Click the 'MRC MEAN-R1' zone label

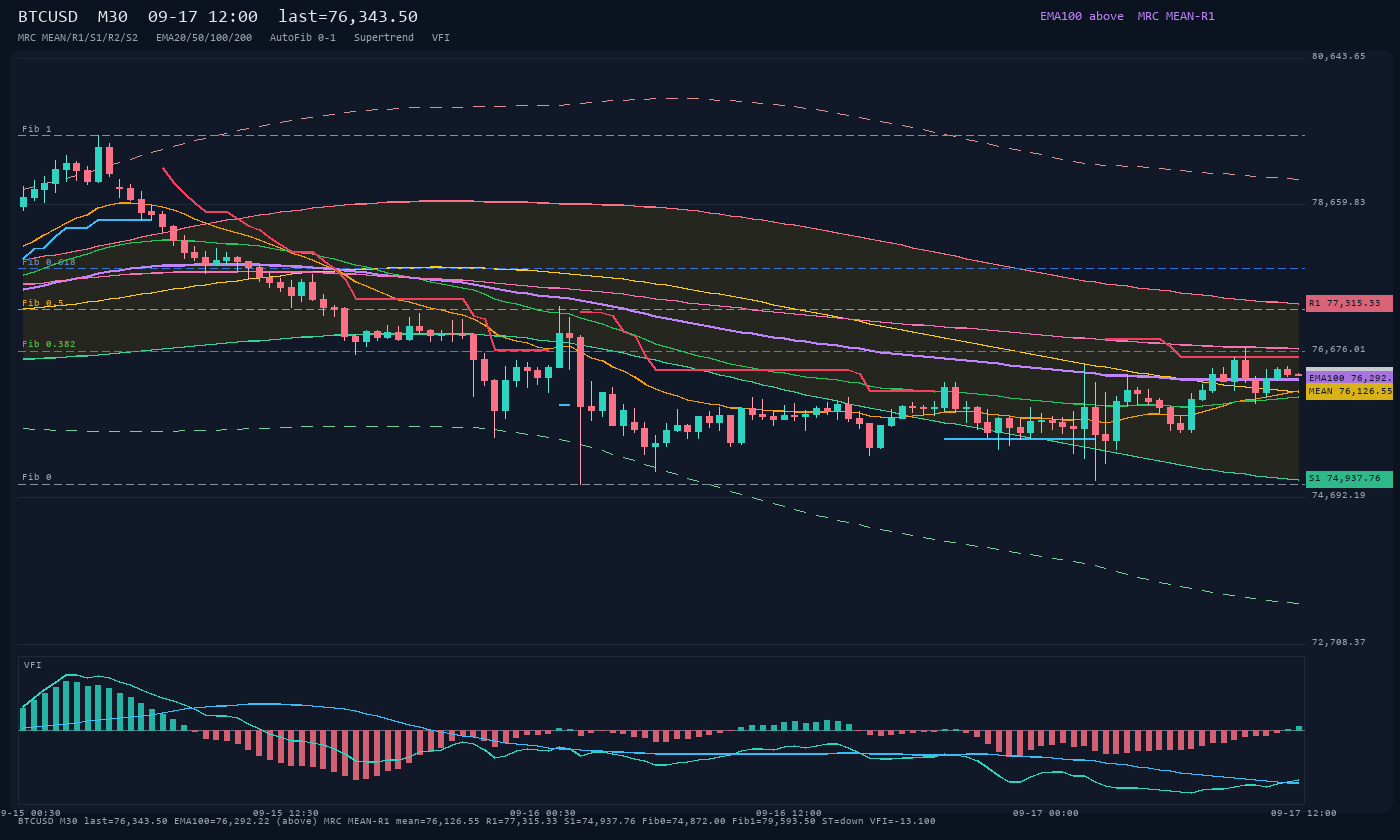point(1176,16)
